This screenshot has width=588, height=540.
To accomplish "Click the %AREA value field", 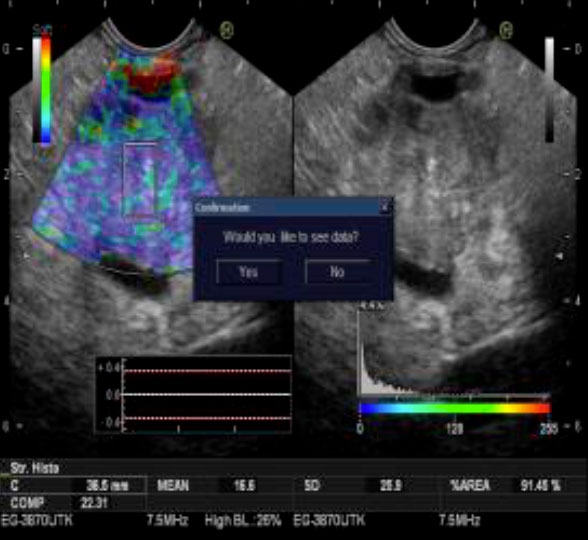I will (x=540, y=486).
